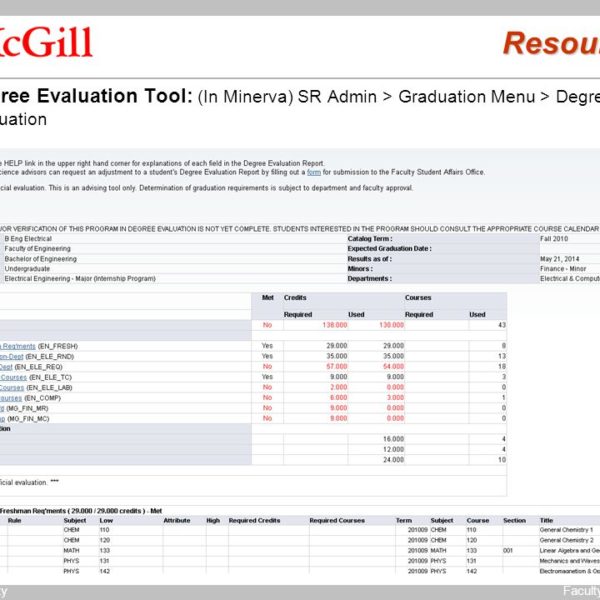Open the MG_FIN_MC area link
Screen dimensions: 600x600
4,419
